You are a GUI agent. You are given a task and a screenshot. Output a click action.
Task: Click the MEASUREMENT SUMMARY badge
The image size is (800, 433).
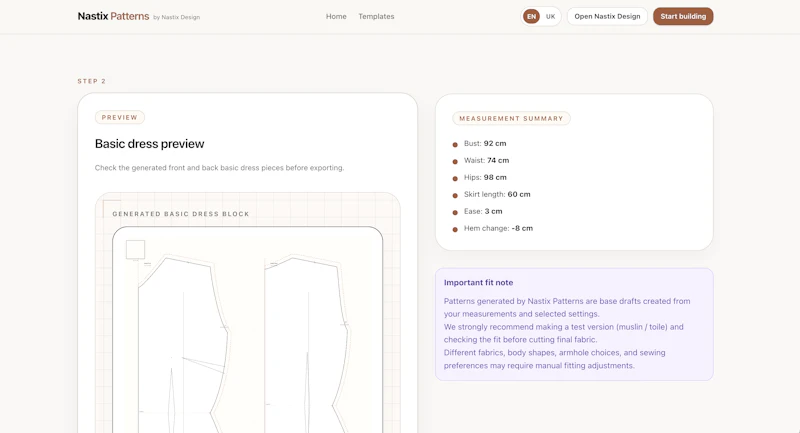(x=511, y=118)
